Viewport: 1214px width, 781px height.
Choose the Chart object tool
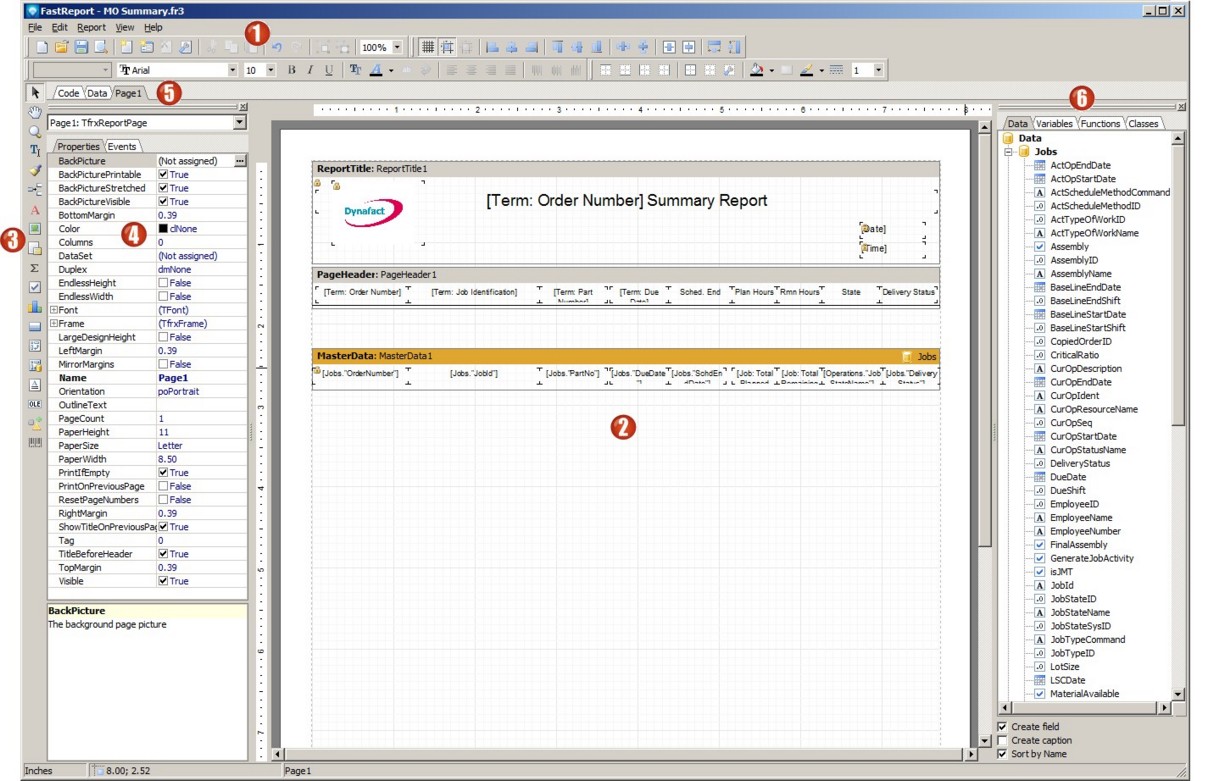tap(35, 307)
